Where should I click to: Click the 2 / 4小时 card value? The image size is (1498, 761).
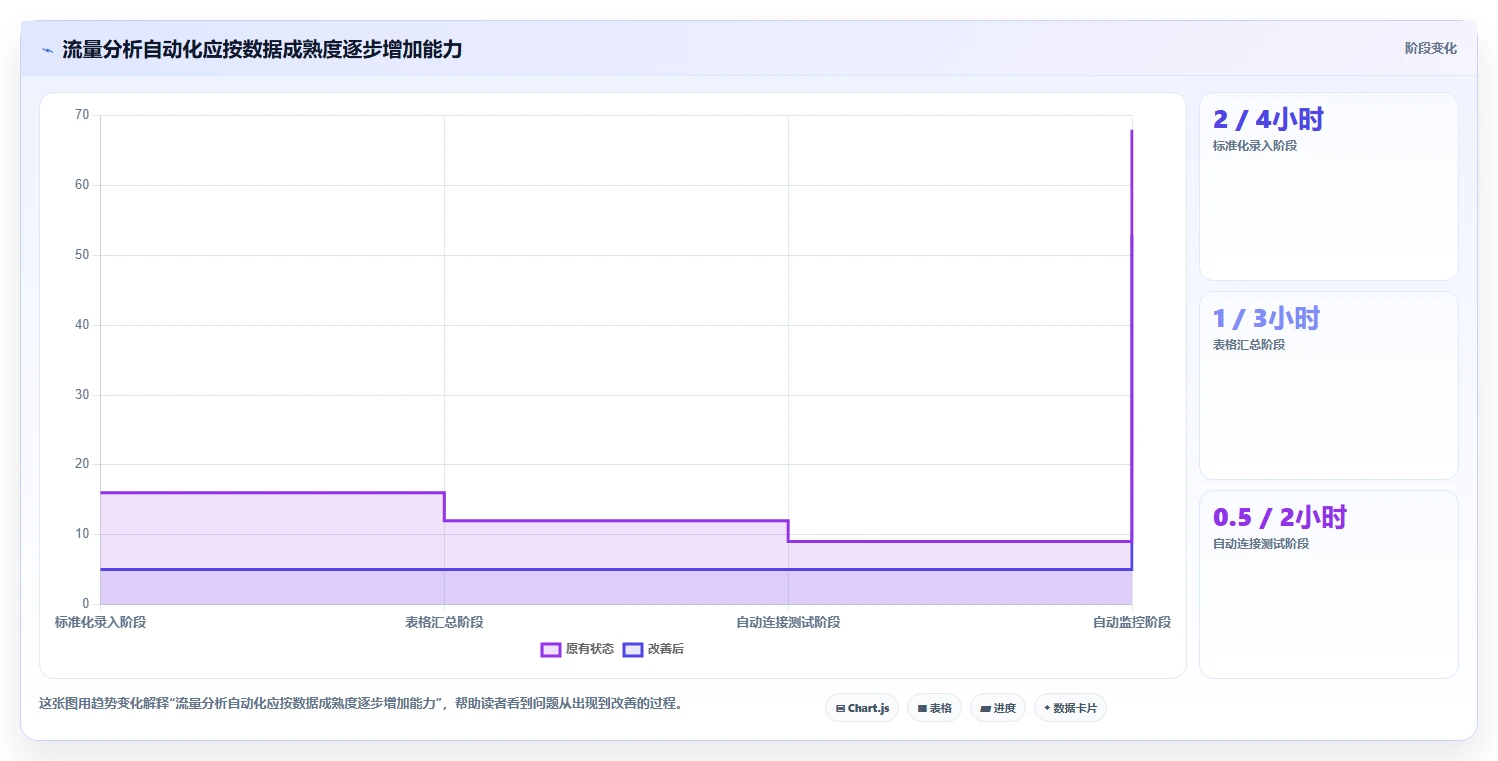click(x=1268, y=119)
